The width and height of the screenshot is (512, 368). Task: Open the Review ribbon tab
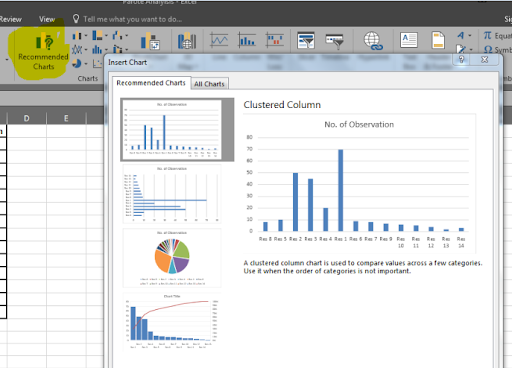11,19
